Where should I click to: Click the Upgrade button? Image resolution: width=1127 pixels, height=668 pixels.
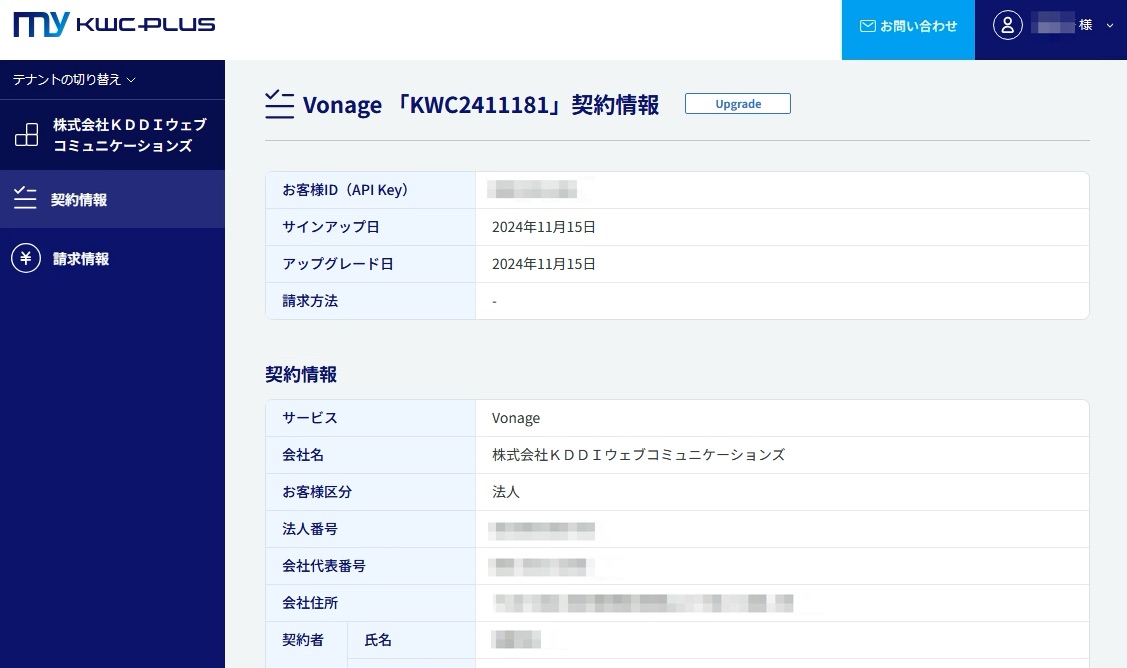tap(737, 104)
